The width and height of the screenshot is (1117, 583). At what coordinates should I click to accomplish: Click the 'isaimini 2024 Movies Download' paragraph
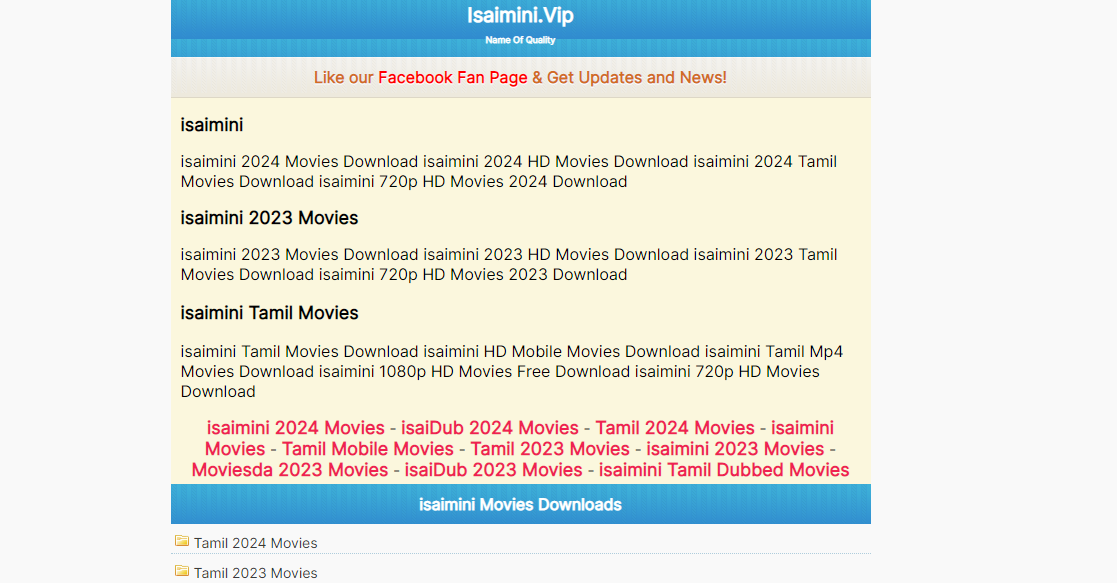pos(509,172)
